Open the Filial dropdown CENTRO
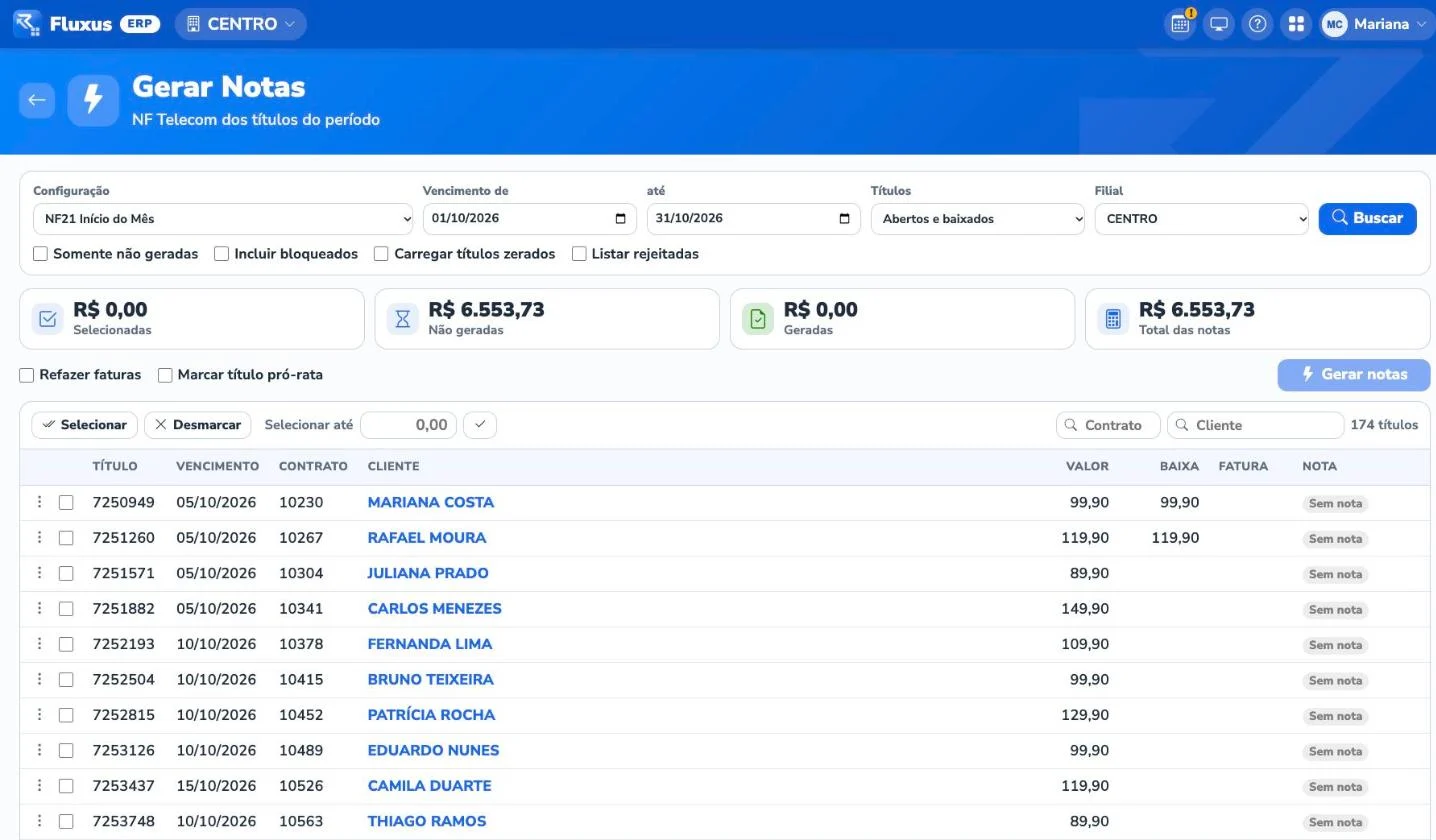The height and width of the screenshot is (840, 1436). click(x=1202, y=219)
